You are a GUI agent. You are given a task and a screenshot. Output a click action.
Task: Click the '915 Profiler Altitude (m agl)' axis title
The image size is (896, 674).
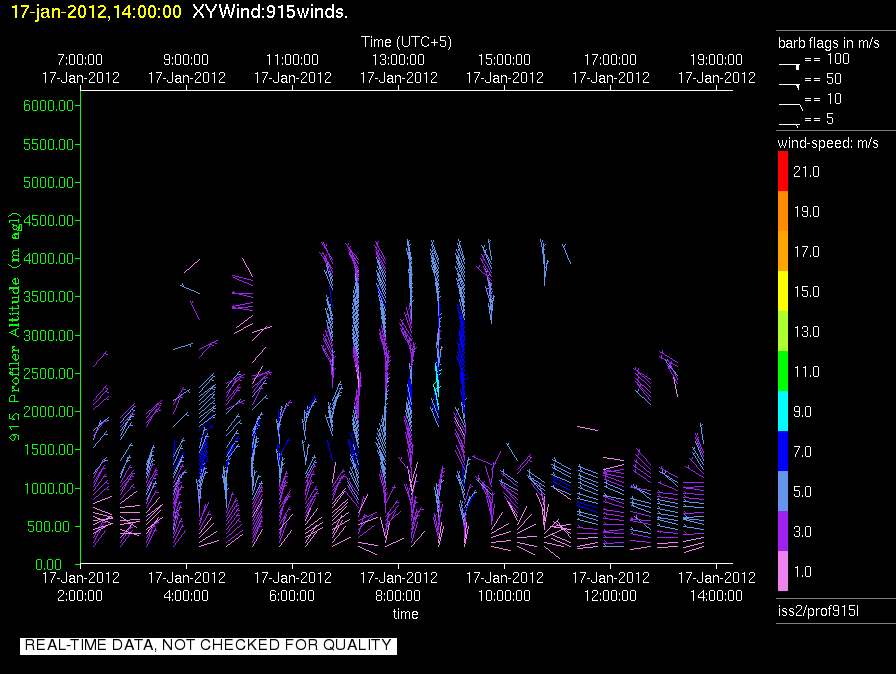14,327
